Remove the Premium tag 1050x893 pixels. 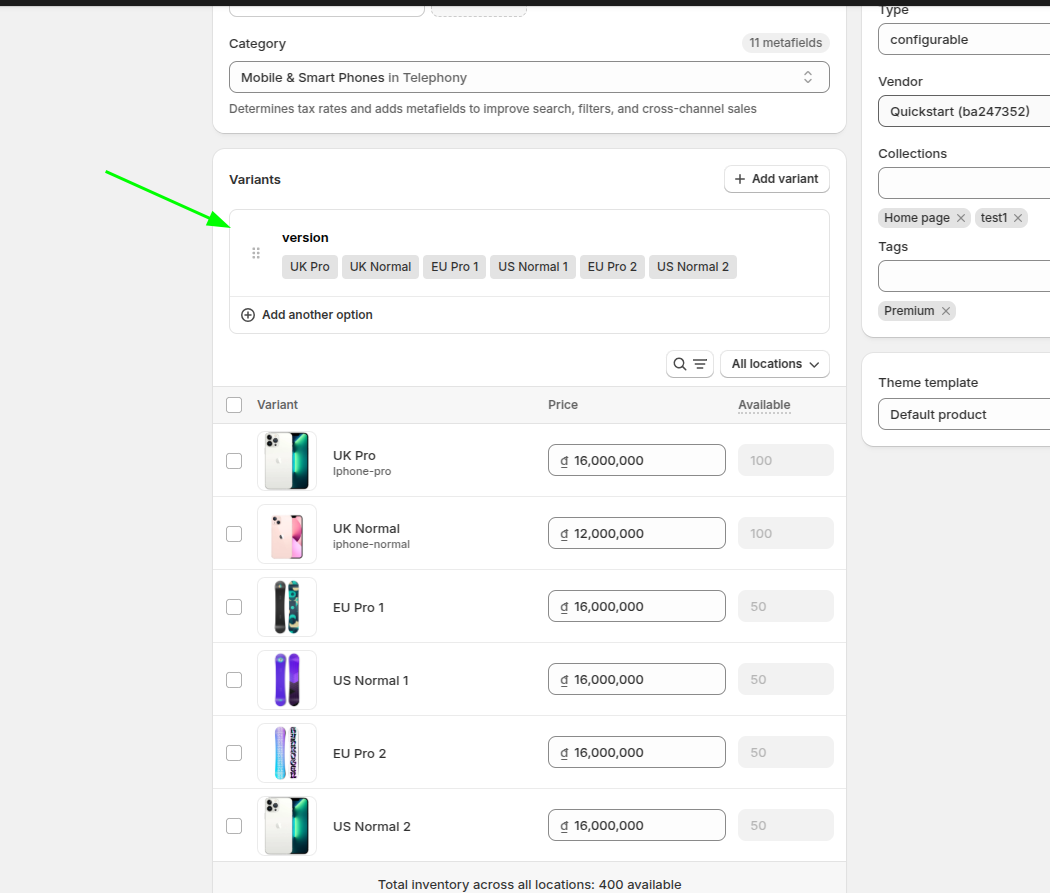pos(946,311)
